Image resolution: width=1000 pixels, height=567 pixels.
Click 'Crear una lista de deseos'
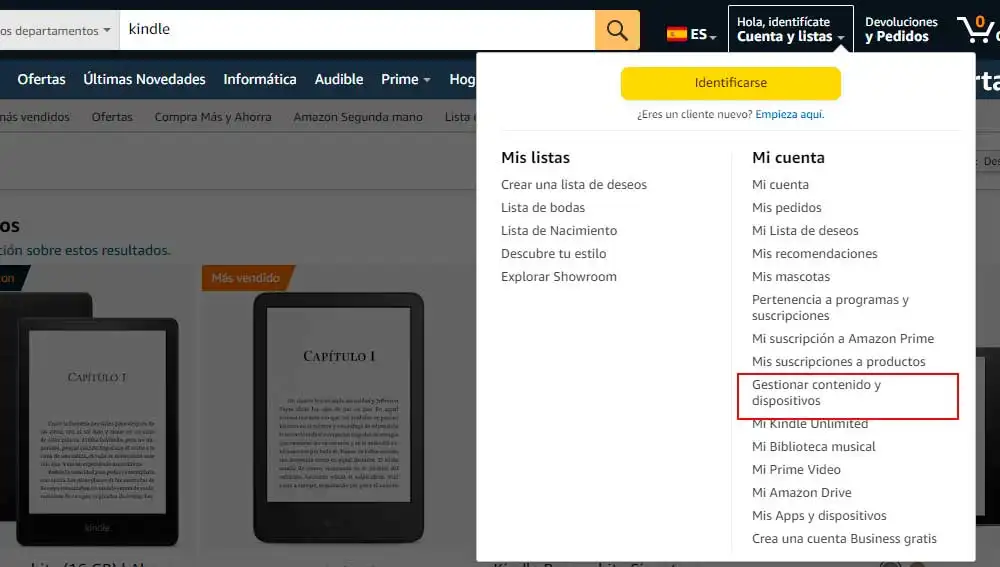pos(573,185)
